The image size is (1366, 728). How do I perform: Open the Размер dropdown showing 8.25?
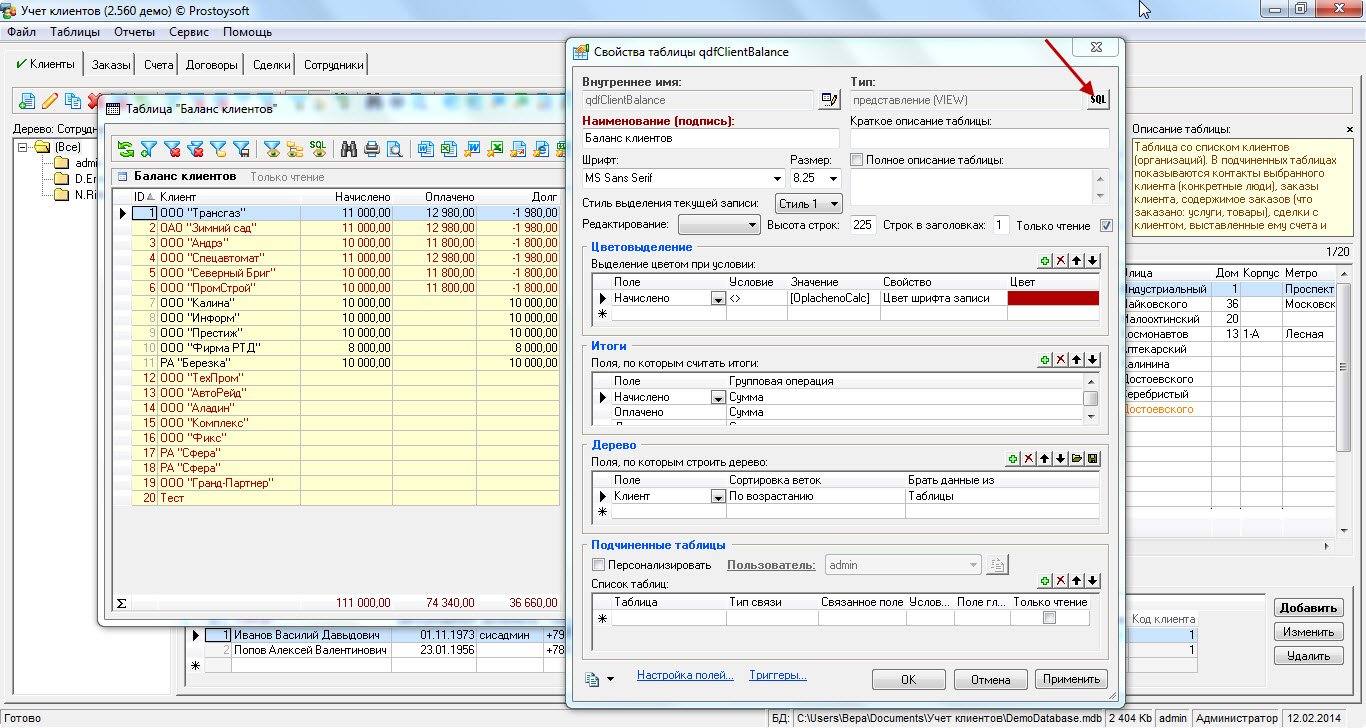click(833, 178)
